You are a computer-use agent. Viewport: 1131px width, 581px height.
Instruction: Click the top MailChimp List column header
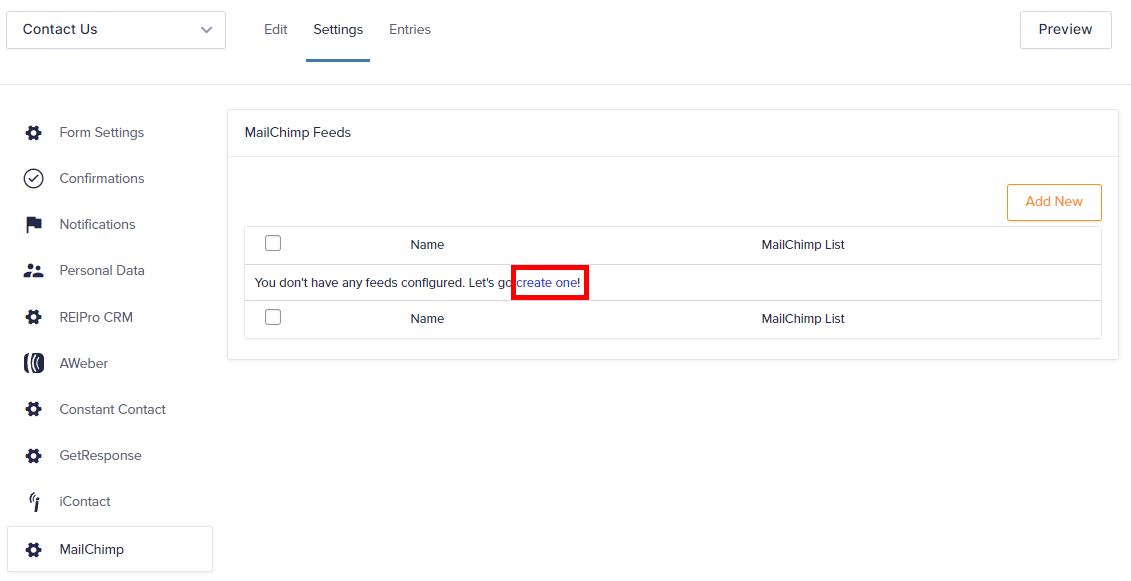tap(803, 245)
